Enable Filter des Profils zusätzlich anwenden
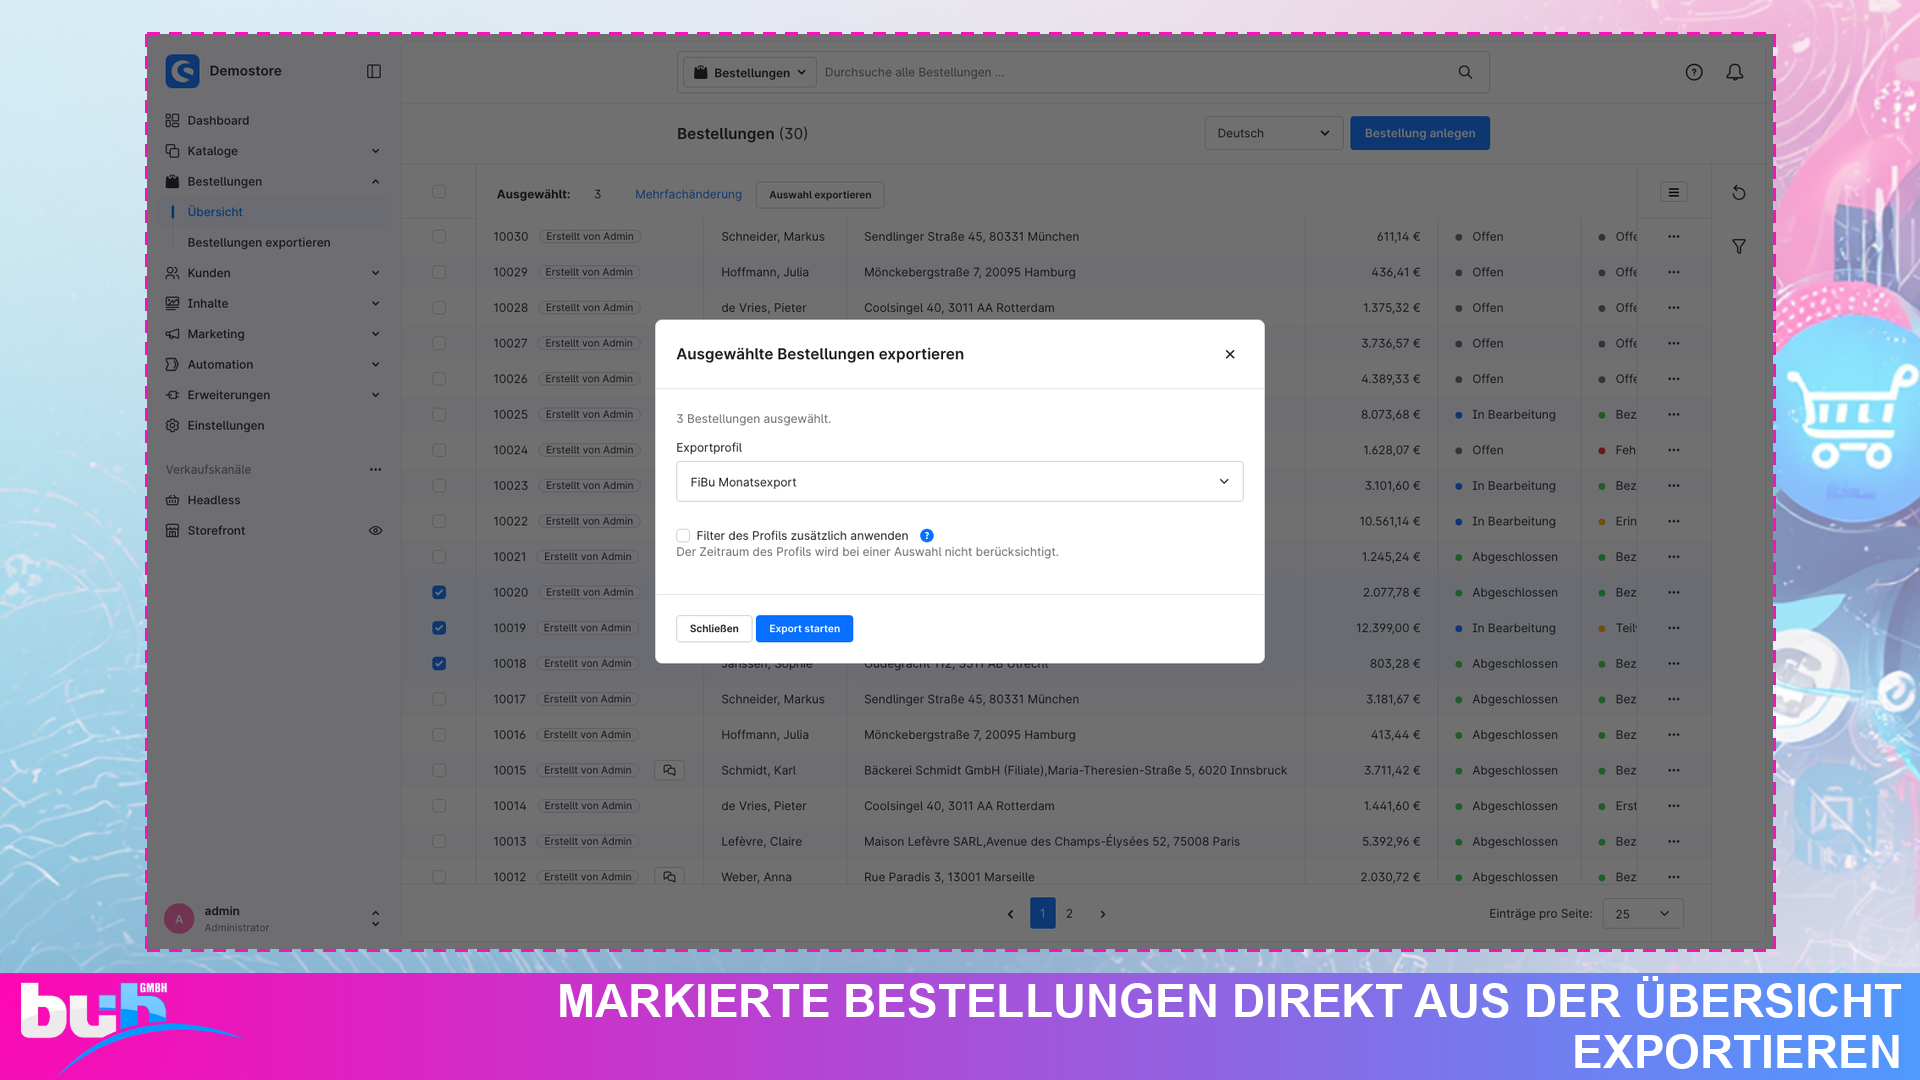 [683, 536]
